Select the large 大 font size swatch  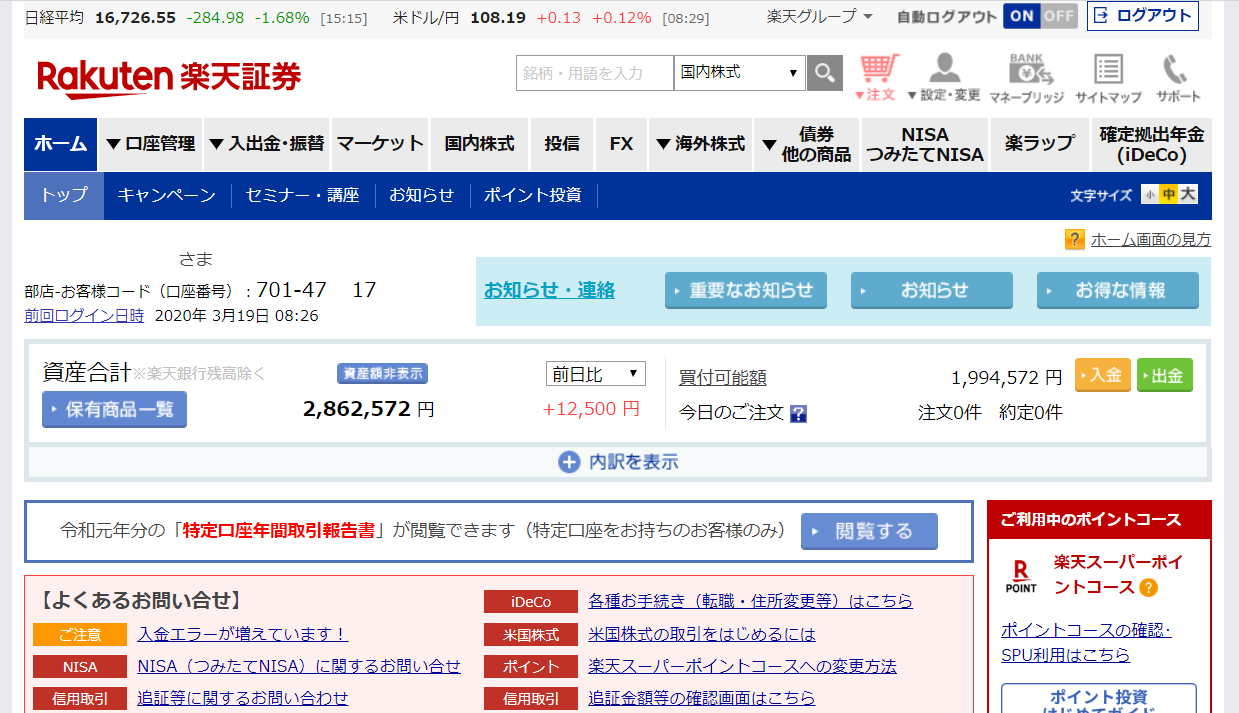1187,195
